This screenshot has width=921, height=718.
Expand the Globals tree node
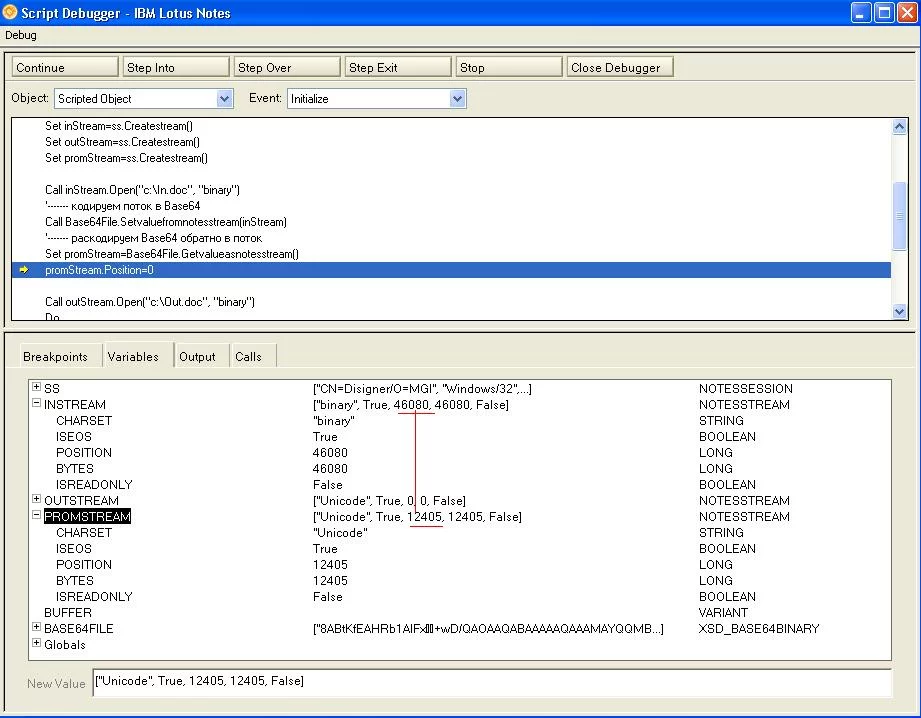click(36, 644)
